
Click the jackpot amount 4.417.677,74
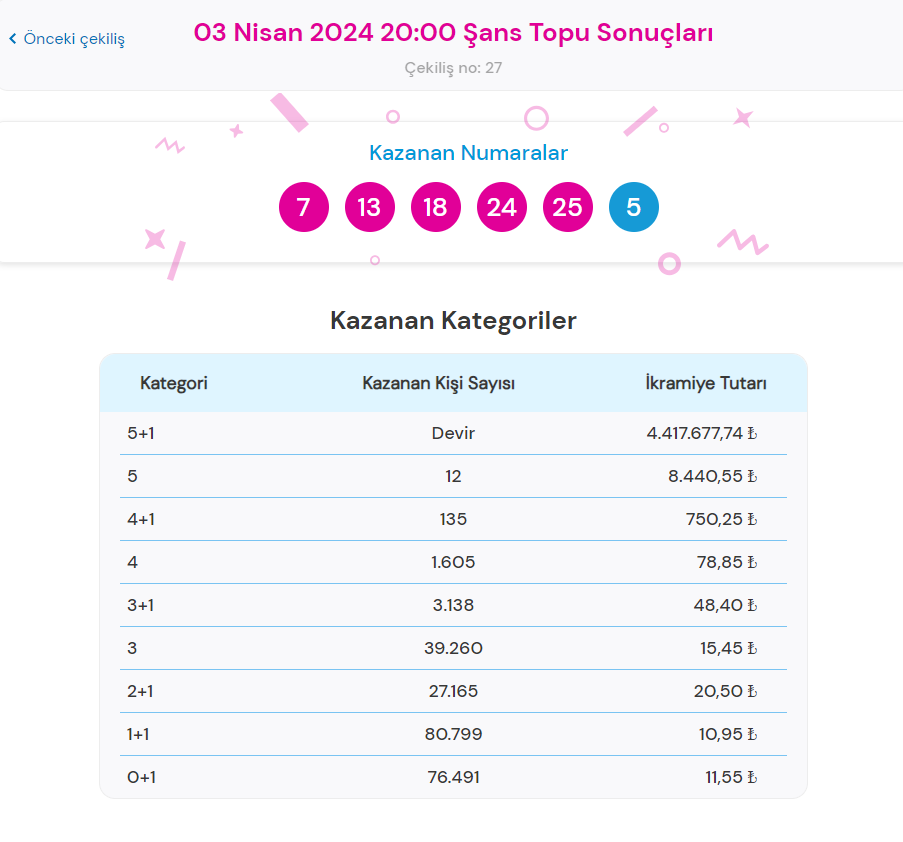pos(697,433)
